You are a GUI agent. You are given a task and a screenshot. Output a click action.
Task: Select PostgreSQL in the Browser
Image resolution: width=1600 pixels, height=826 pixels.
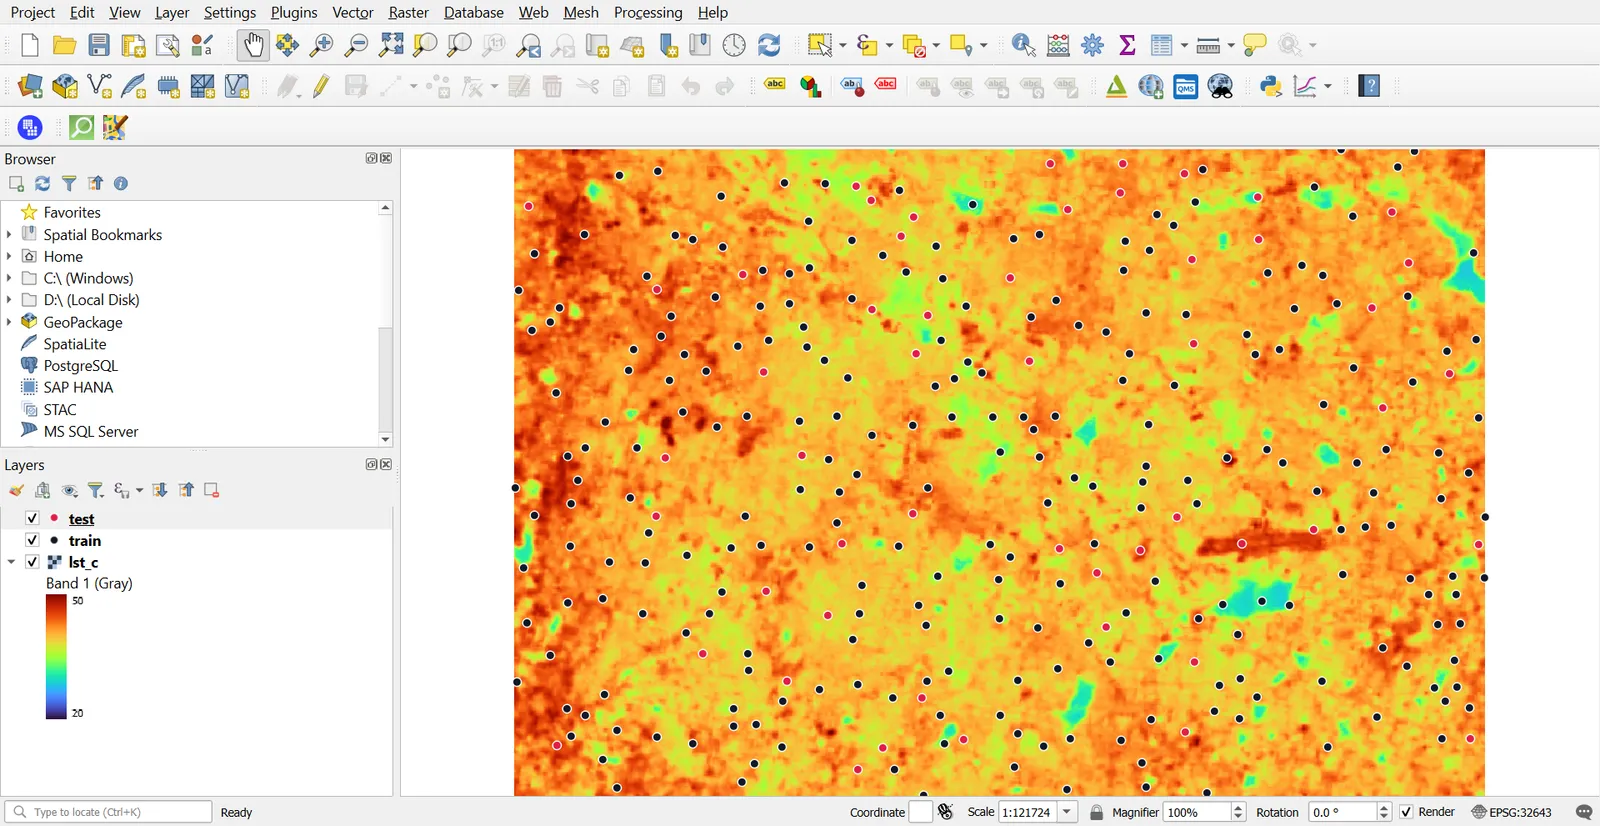click(81, 366)
